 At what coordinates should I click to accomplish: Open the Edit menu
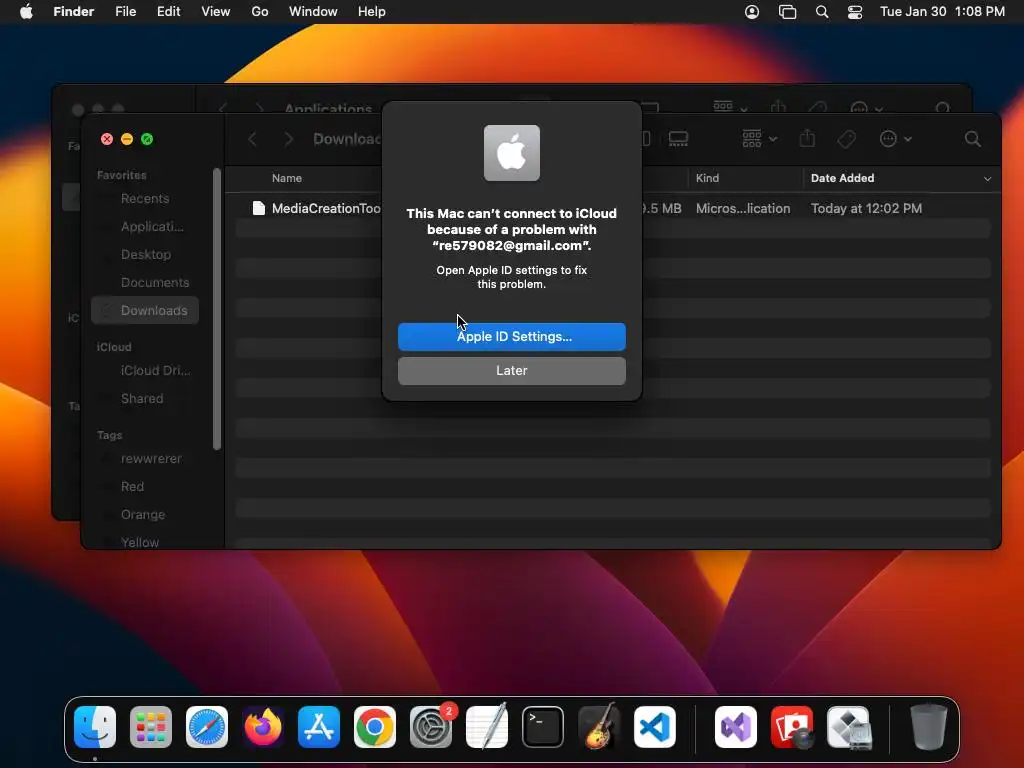(x=168, y=12)
